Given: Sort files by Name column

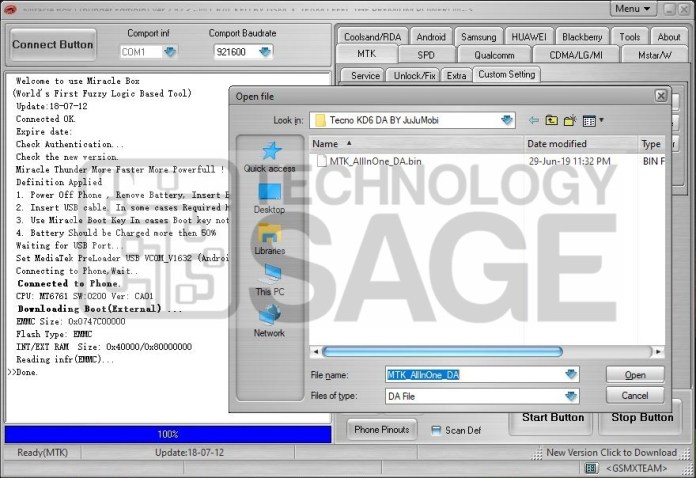Looking at the screenshot, I should pos(416,144).
